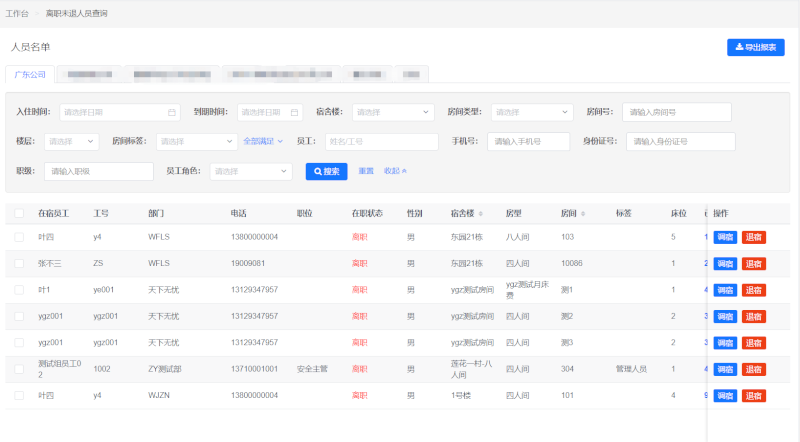Image resolution: width=800 pixels, height=442 pixels.
Task: Focus the 身份证号 input field
Action: click(x=681, y=141)
